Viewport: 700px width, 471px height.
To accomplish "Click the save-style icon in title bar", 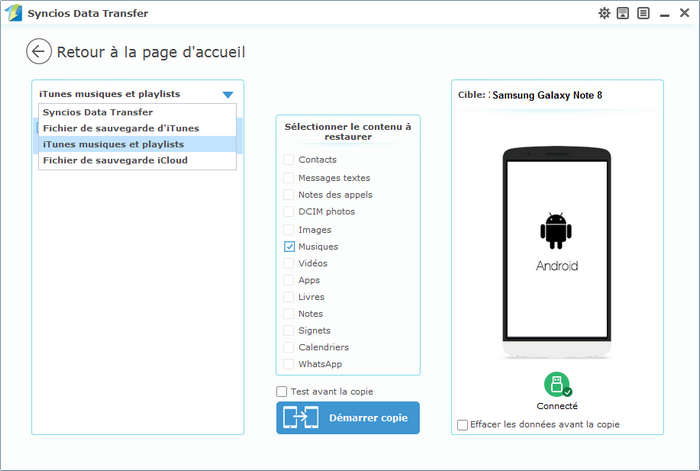I will [623, 13].
